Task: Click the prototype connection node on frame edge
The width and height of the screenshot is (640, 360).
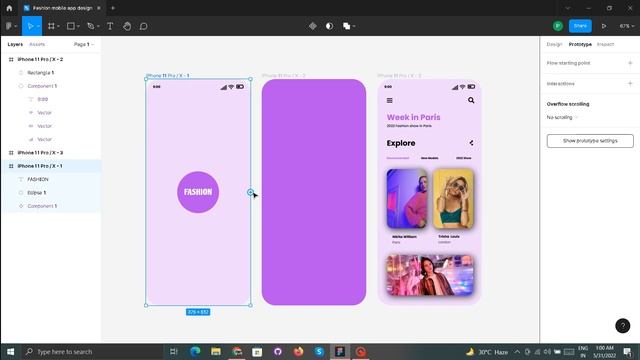Action: pos(250,192)
